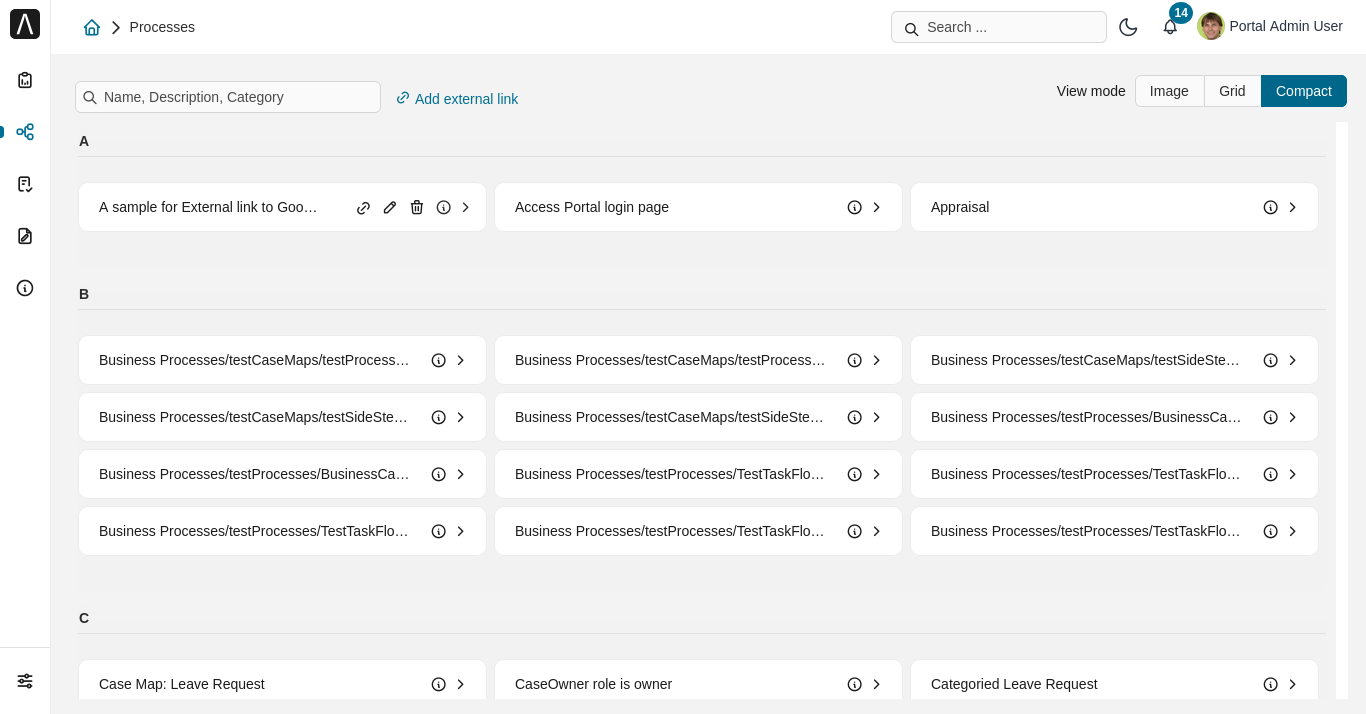Delete the External link sample process
Image resolution: width=1366 pixels, height=714 pixels.
(x=417, y=207)
